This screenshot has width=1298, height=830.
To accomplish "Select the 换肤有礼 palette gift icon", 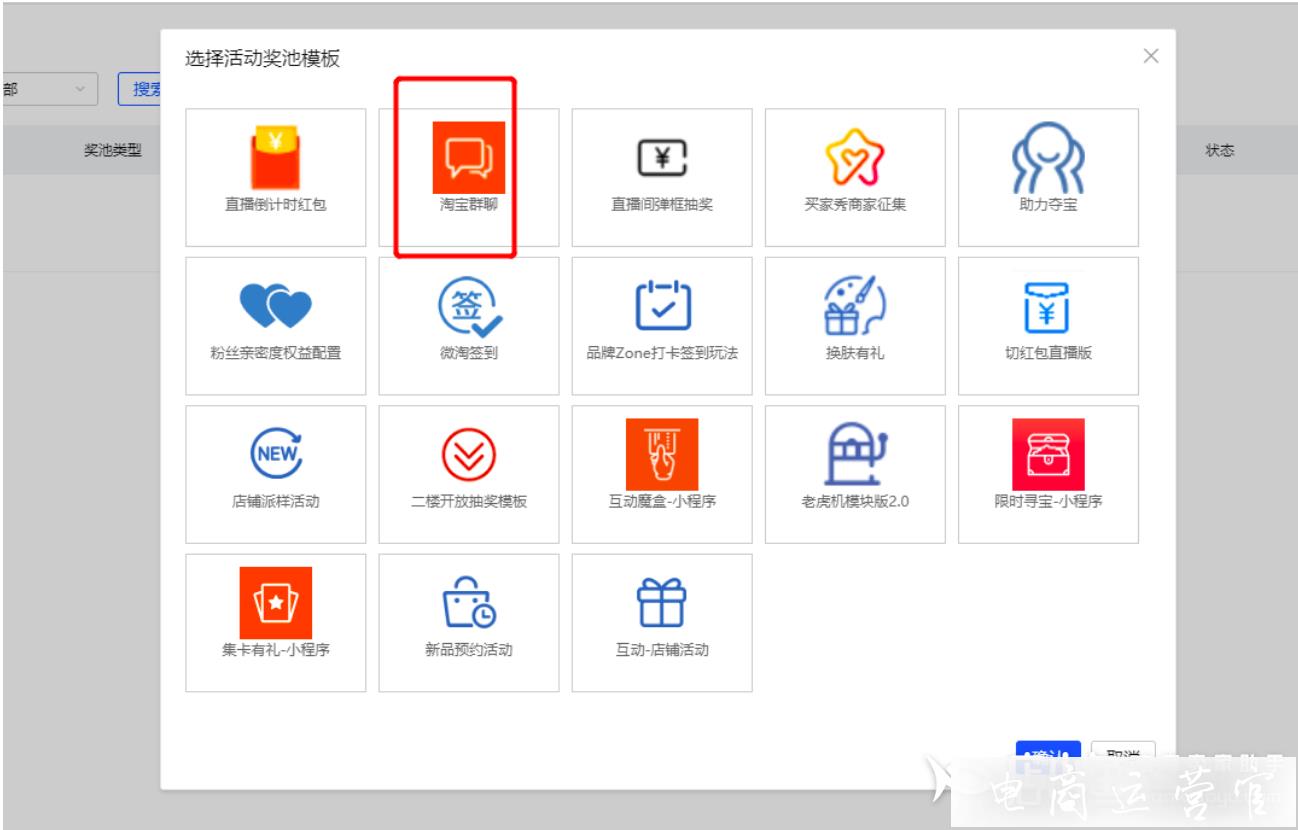I will click(x=855, y=305).
